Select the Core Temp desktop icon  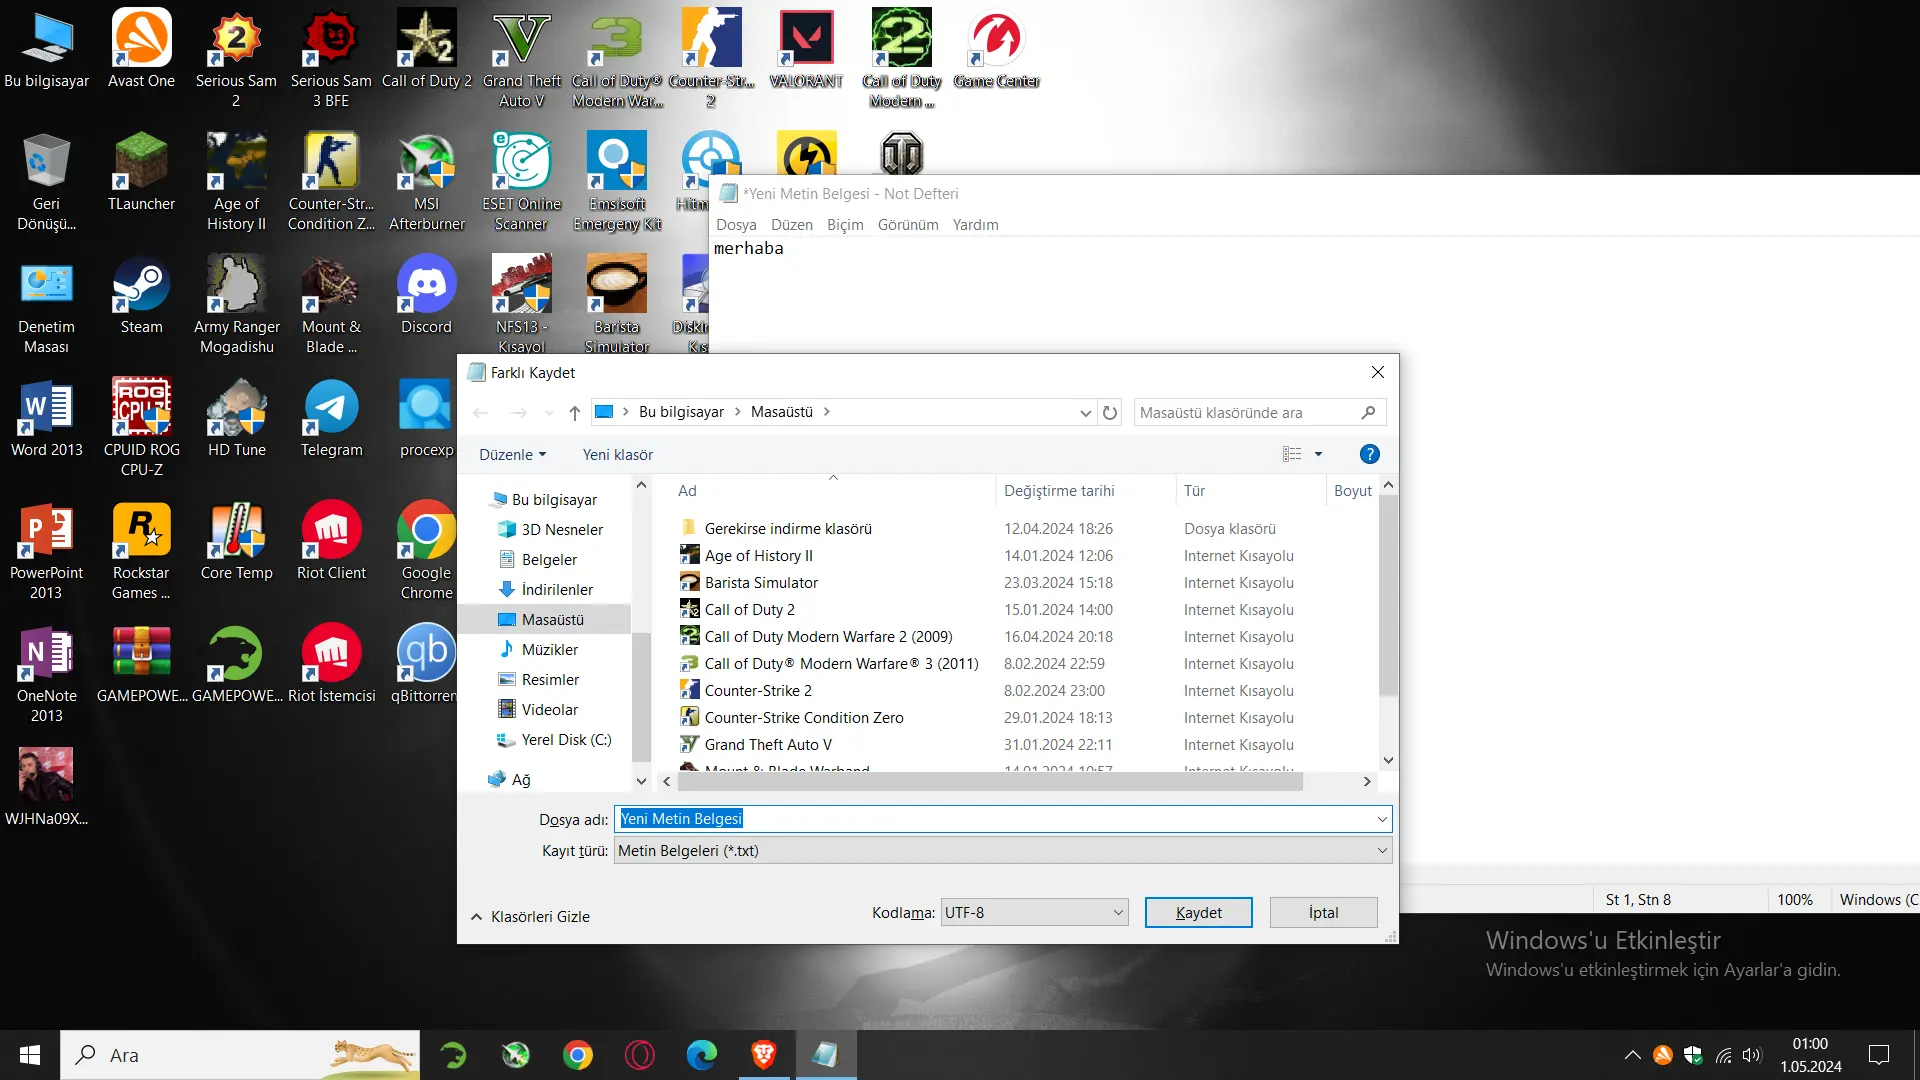pos(236,540)
